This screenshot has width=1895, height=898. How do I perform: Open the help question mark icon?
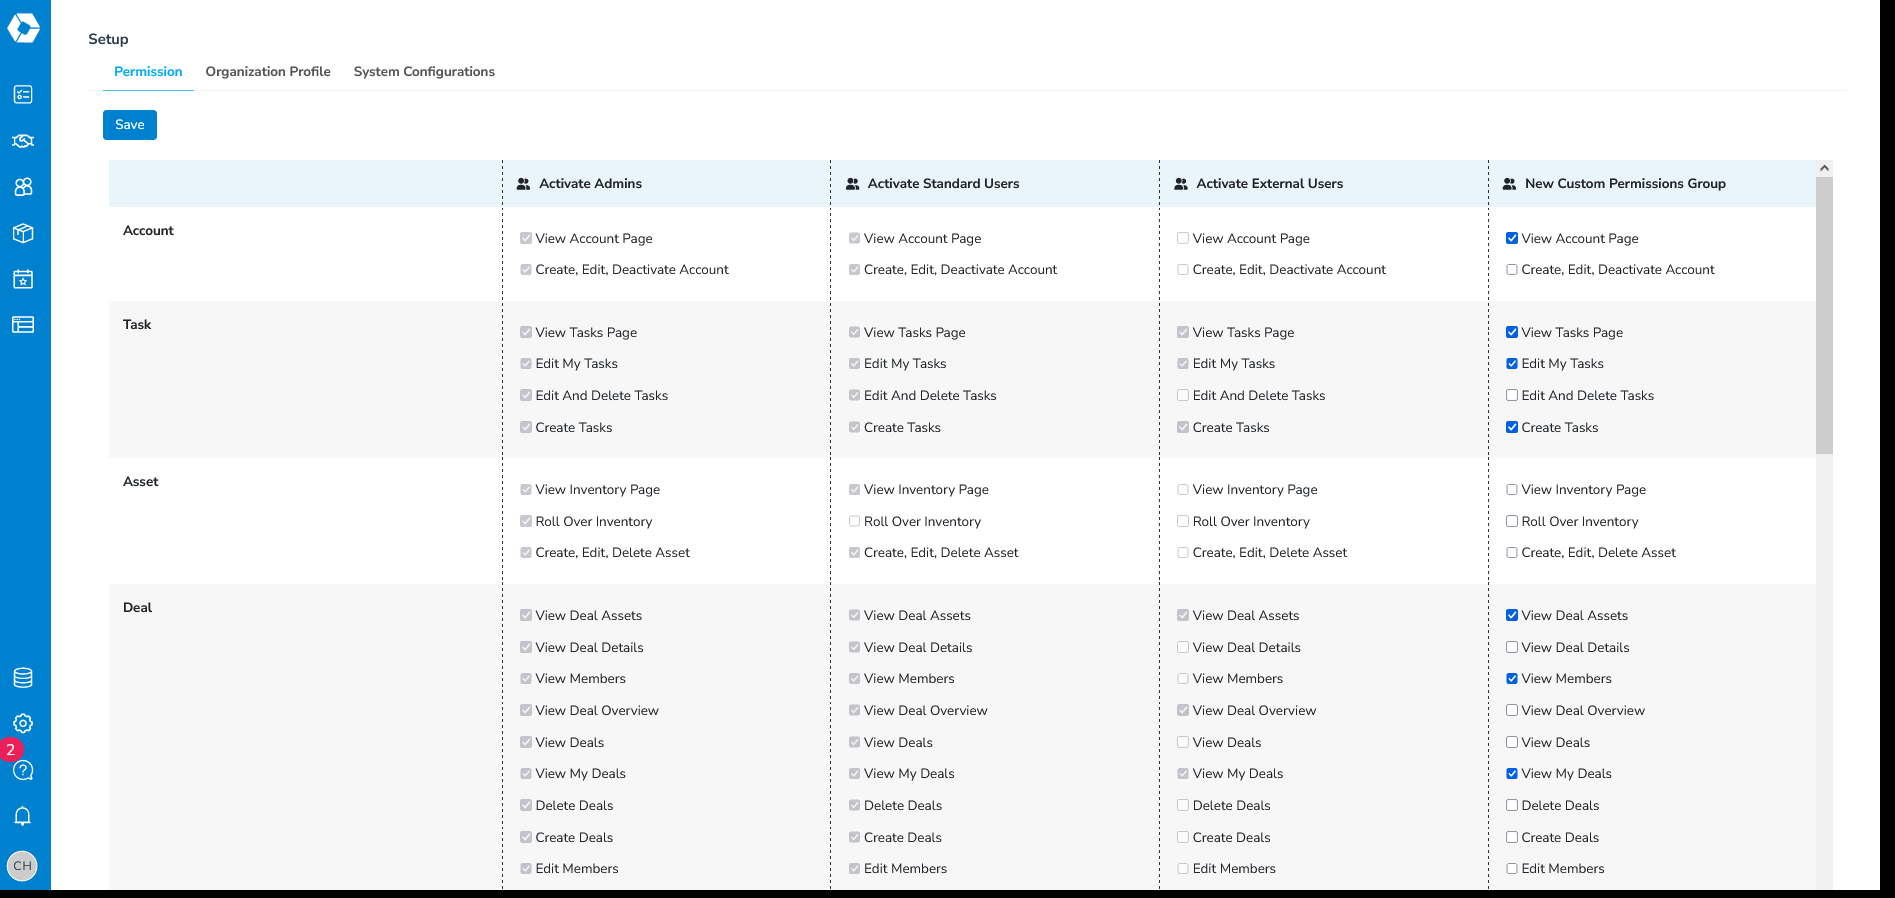23,770
